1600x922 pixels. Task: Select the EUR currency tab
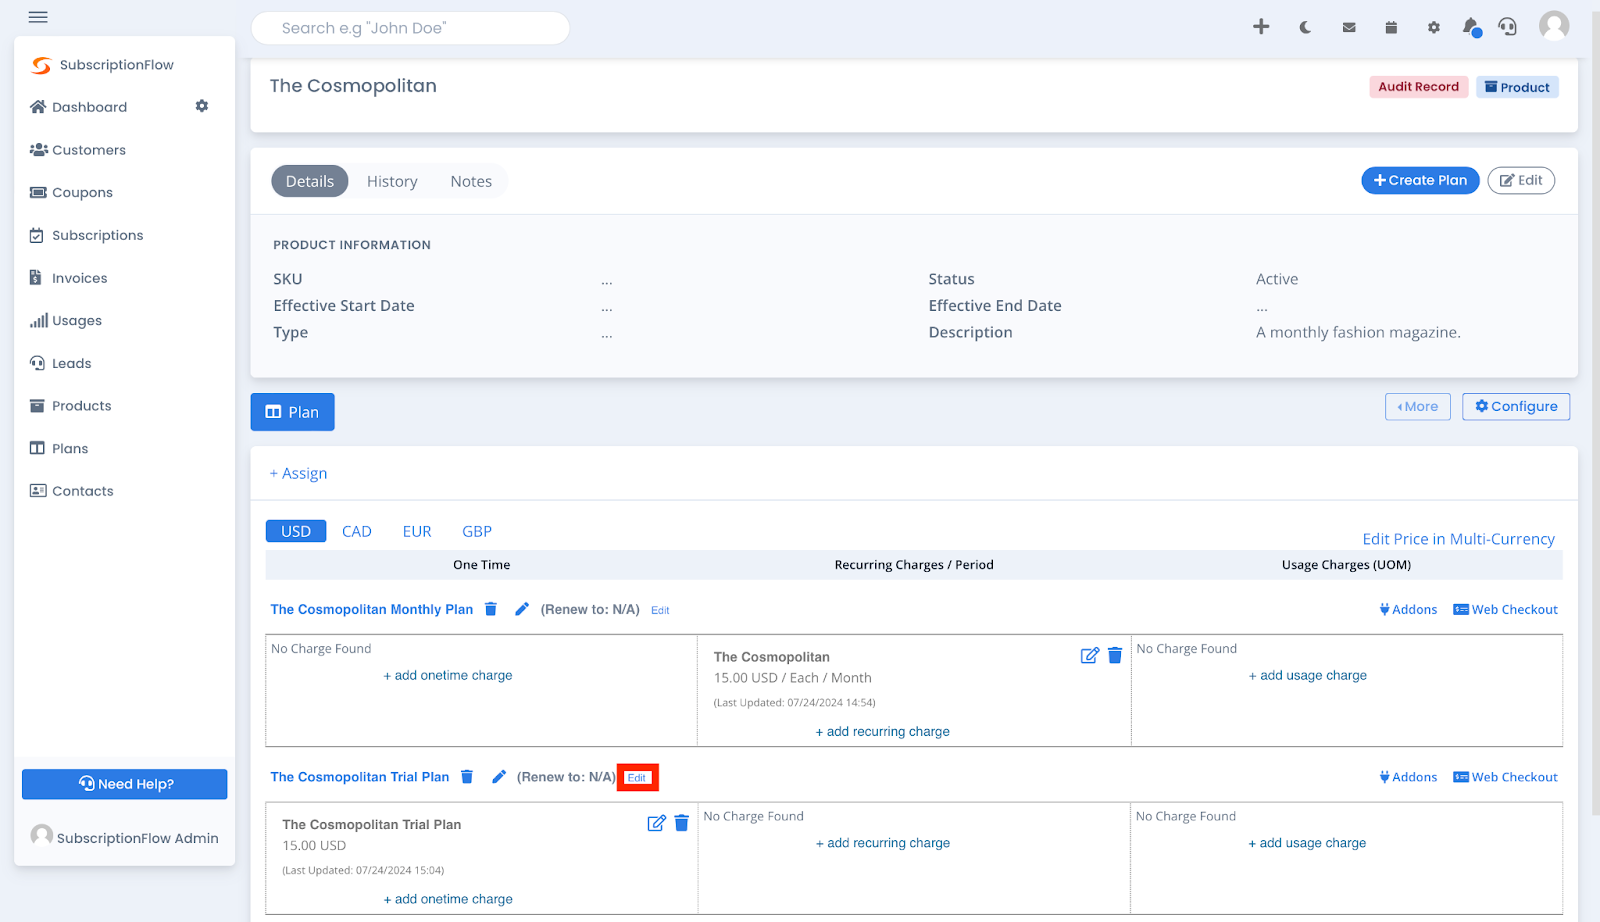(x=417, y=531)
